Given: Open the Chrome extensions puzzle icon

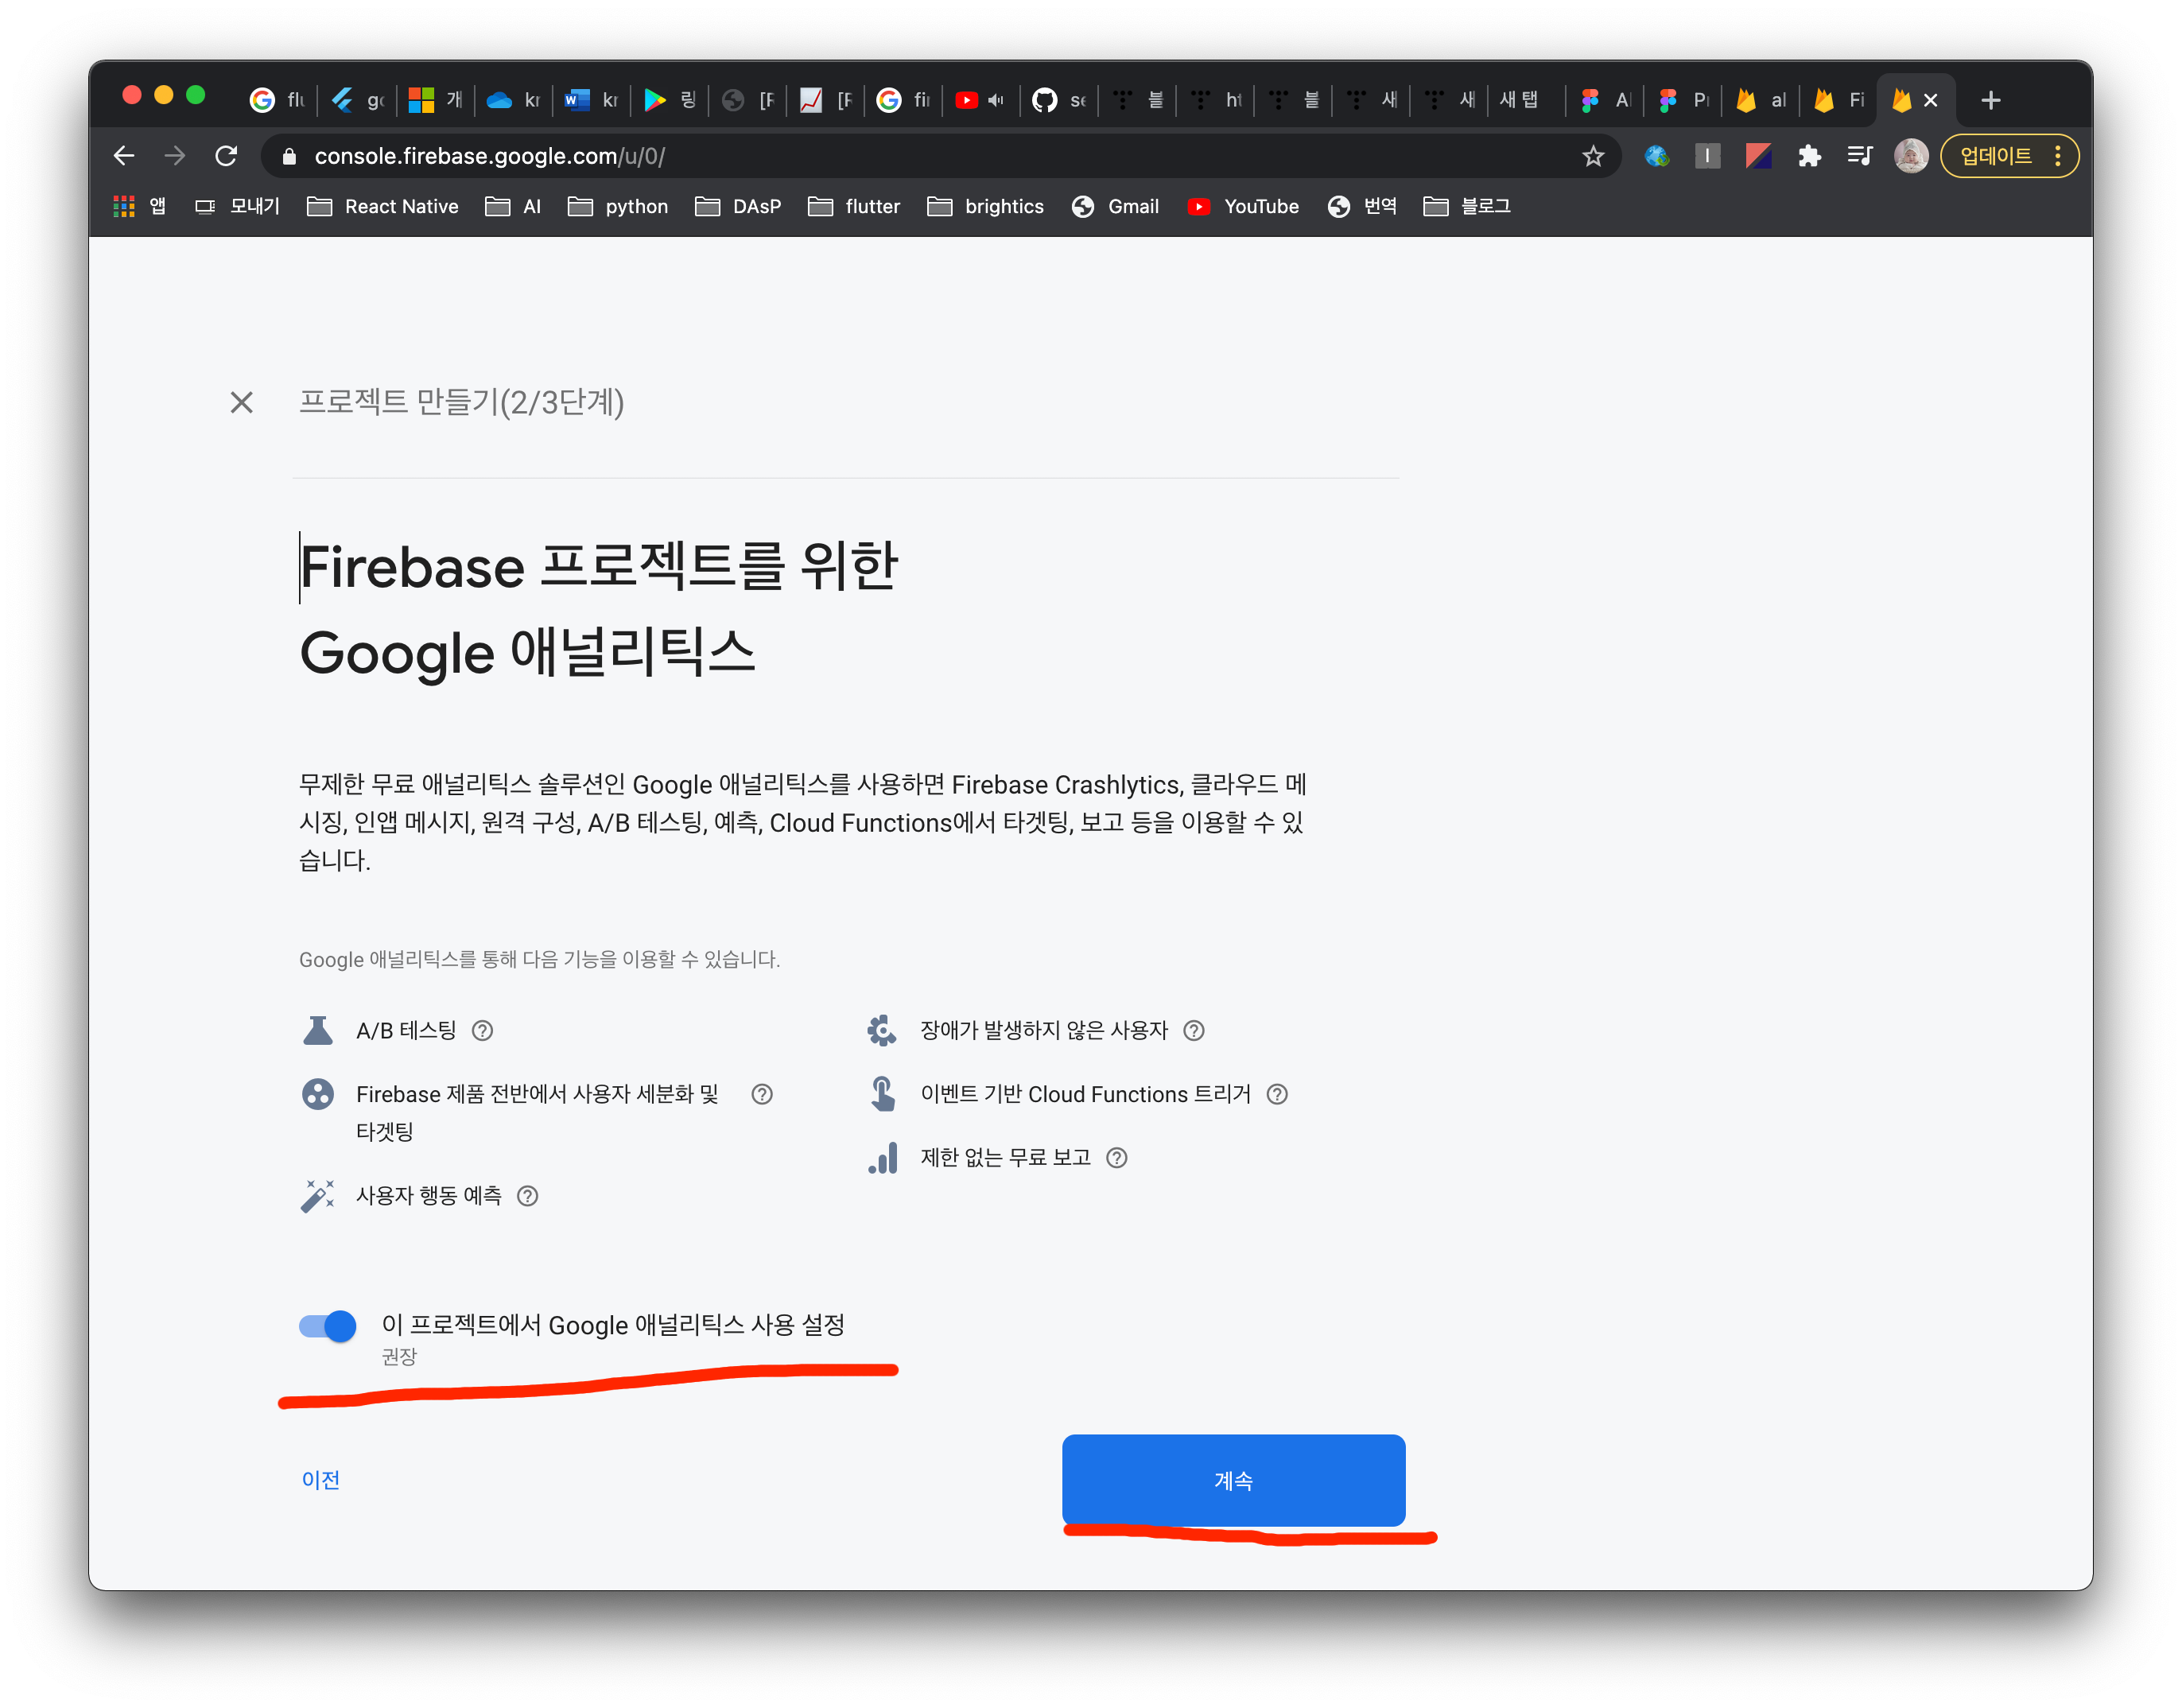Looking at the screenshot, I should pyautogui.click(x=1809, y=156).
